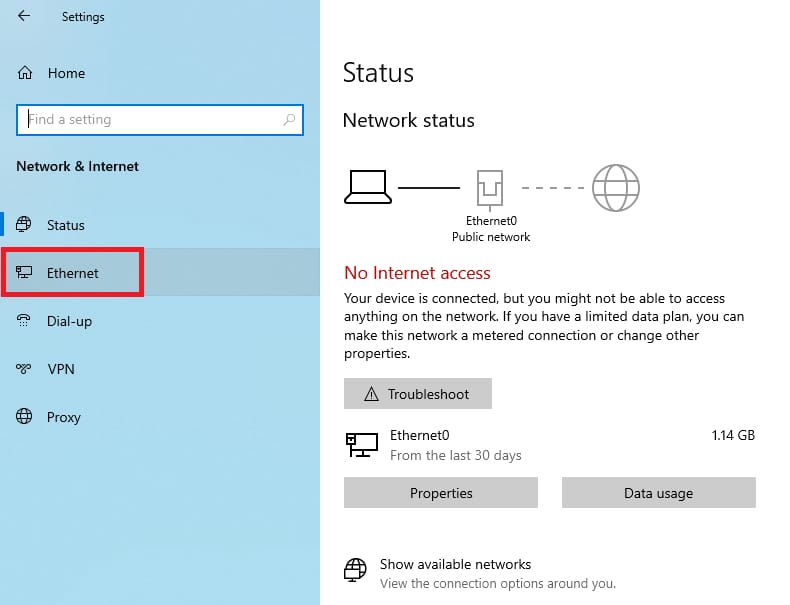Click the Ethernet0 adapter icon in diagram
Viewport: 790px width, 605px height.
490,189
